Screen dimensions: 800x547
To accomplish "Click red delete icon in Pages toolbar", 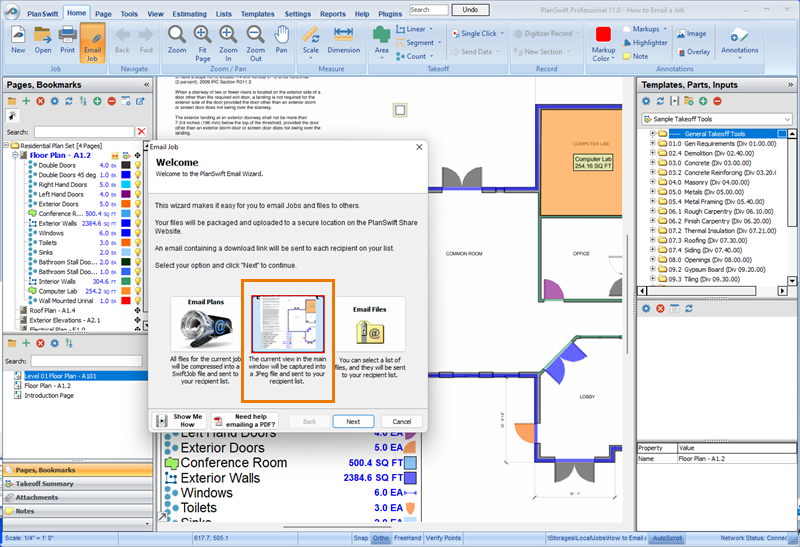I will (40, 101).
